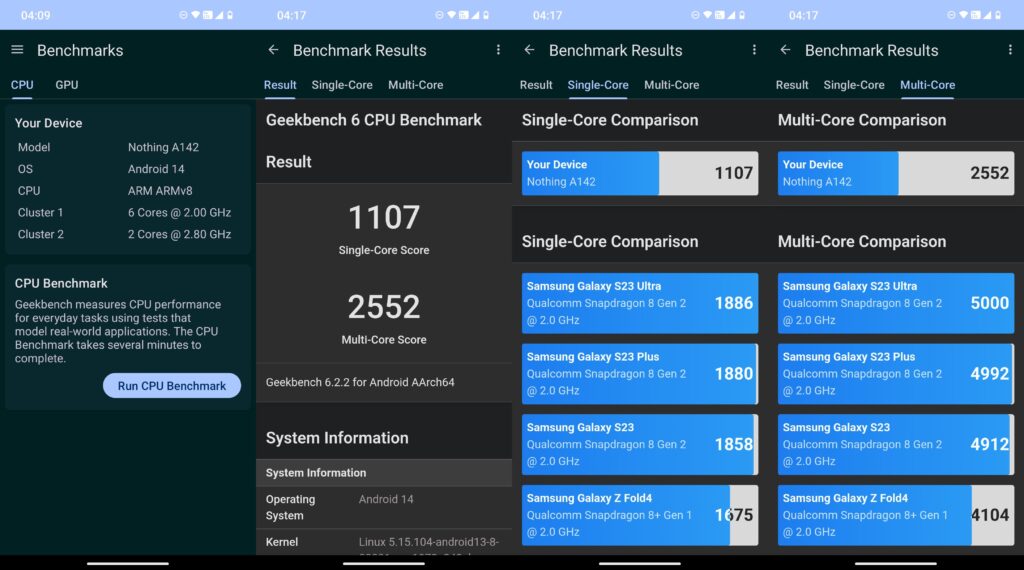Tap back arrow on Single-Core Comparison screen
Viewport: 1024px width, 570px height.
tap(529, 50)
